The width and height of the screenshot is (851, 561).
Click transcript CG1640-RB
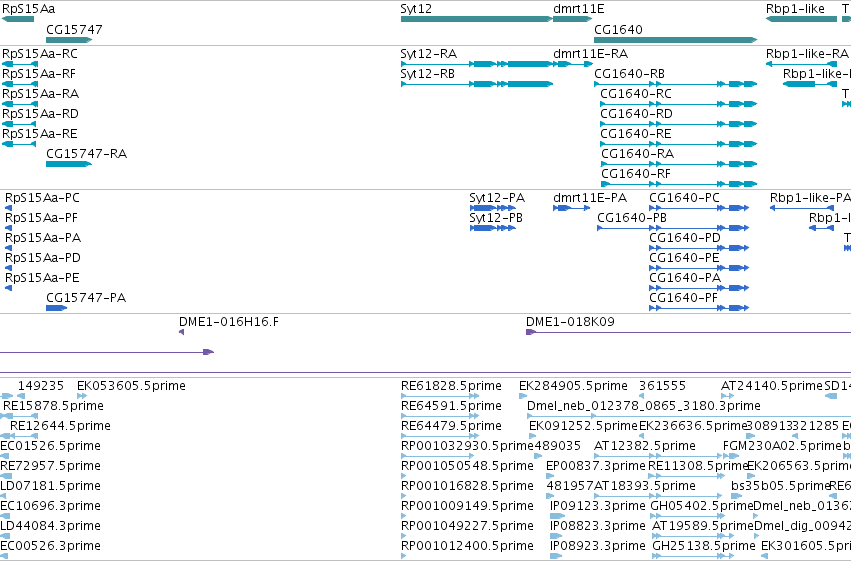tap(629, 74)
